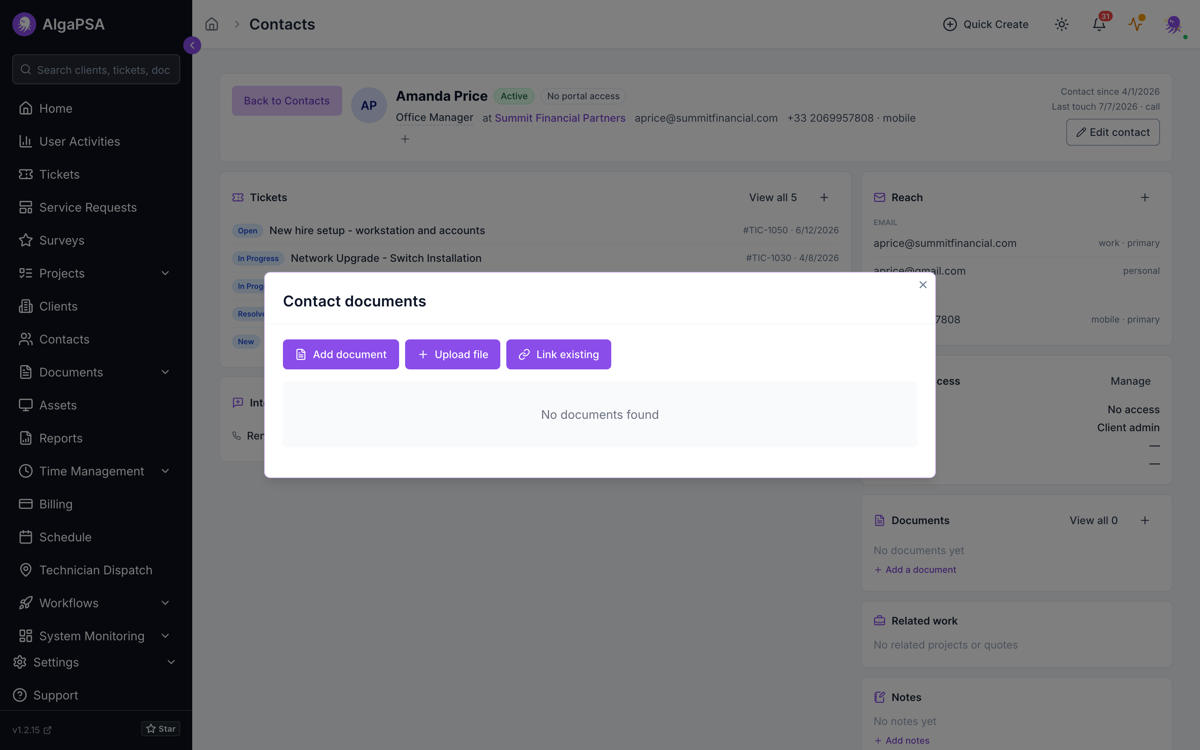Open Technician Dispatch in sidebar
Screen dimensions: 1200x750
pyautogui.click(x=96, y=570)
